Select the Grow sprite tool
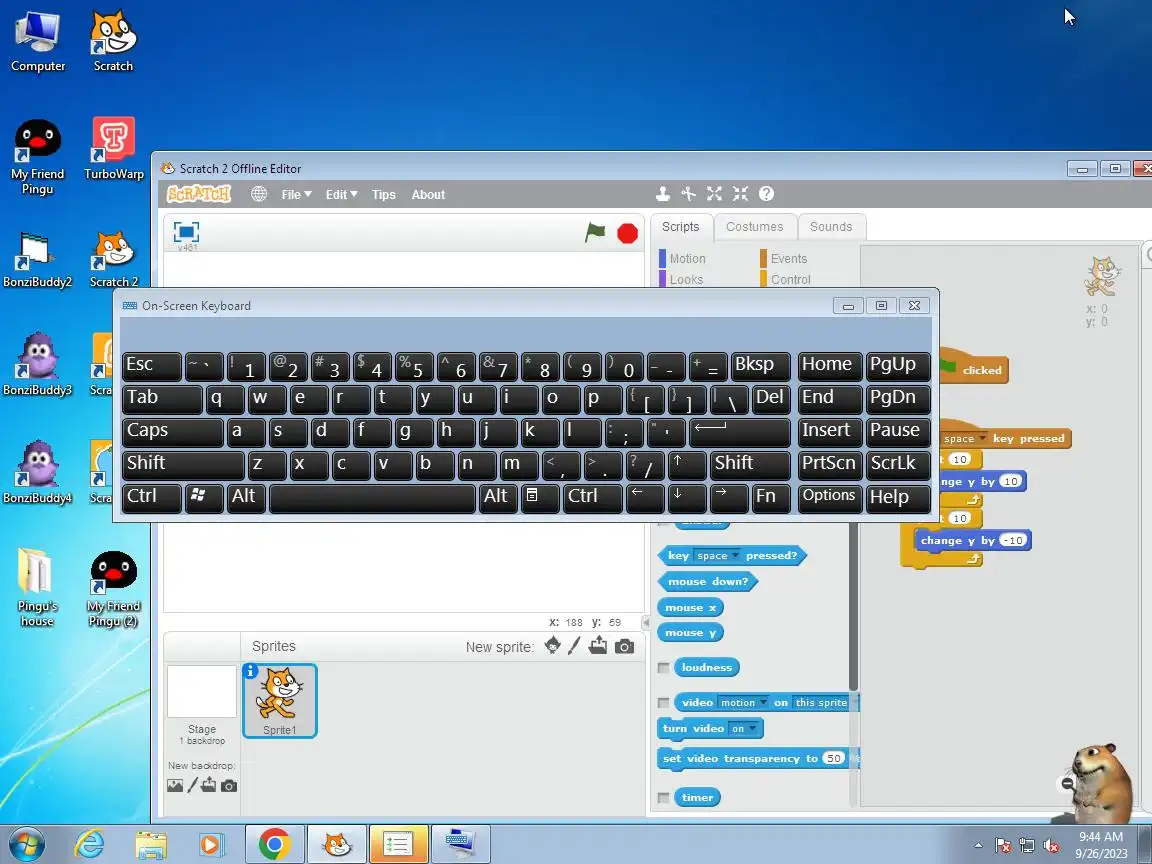Viewport: 1152px width, 864px height. pyautogui.click(x=714, y=194)
